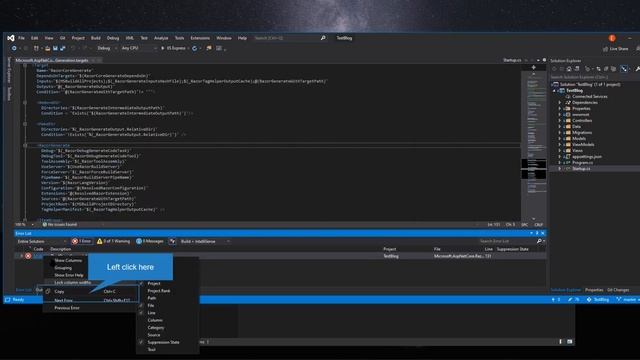Click the orange user account avatar
Viewport: 640px width, 360px height.
[x=612, y=38]
